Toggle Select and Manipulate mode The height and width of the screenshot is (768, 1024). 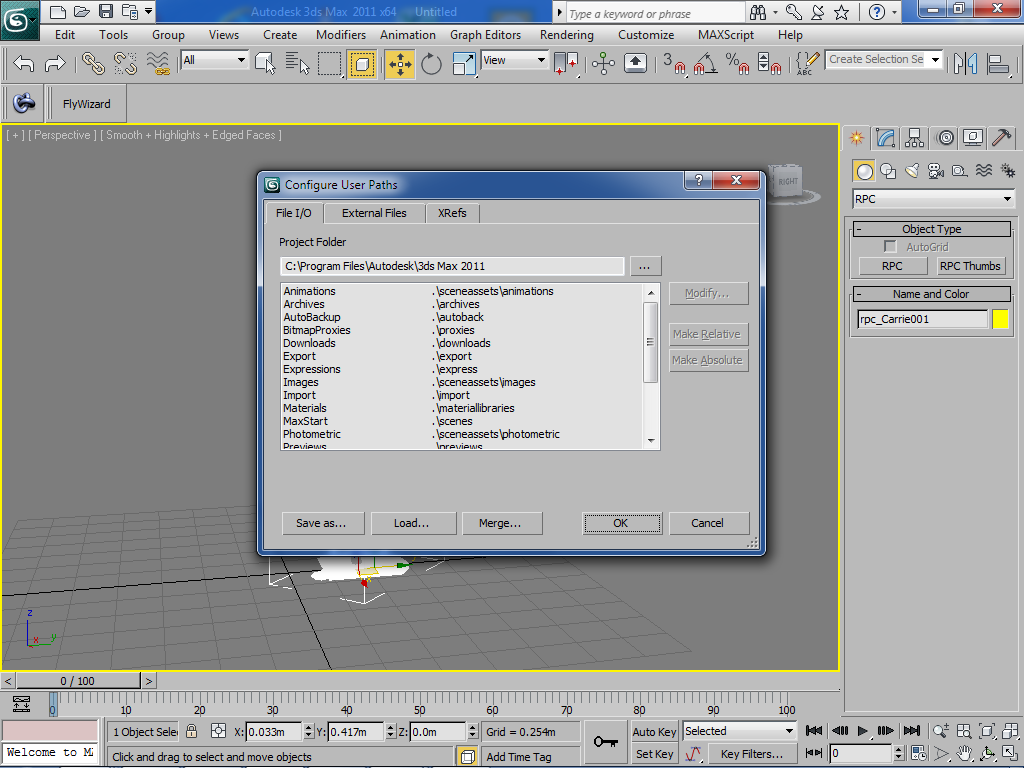click(x=603, y=63)
